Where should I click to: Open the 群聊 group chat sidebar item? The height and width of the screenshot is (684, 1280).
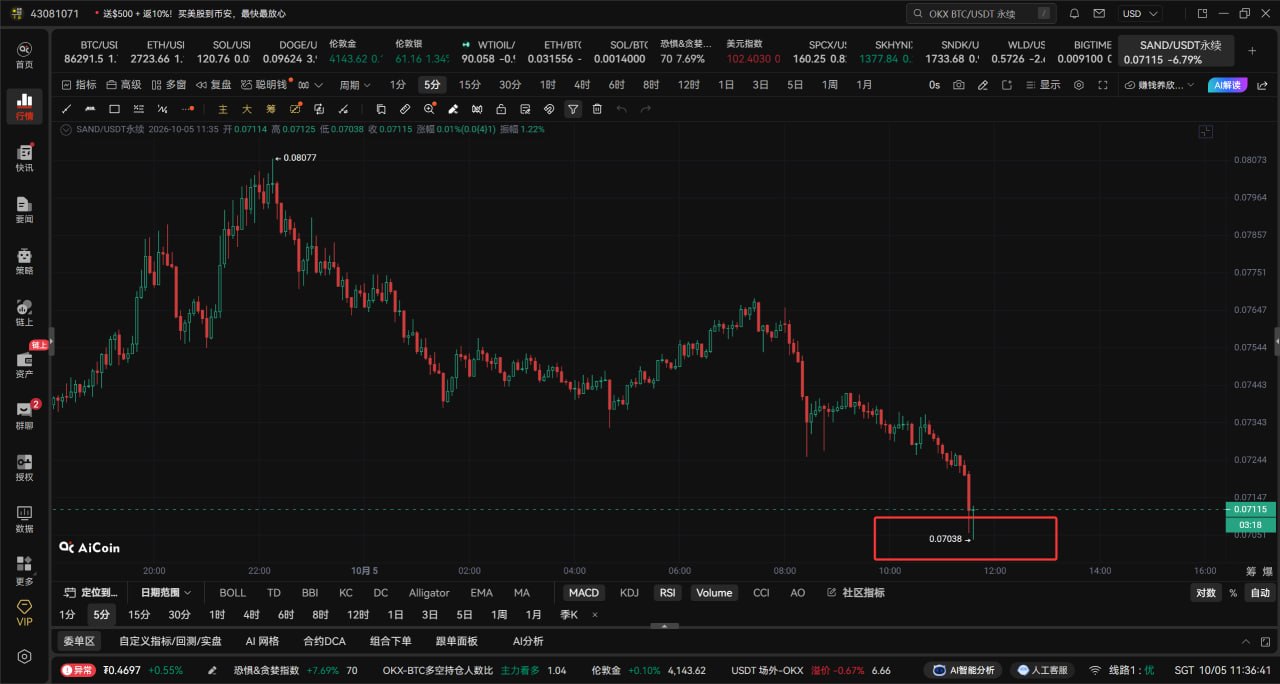[x=24, y=416]
